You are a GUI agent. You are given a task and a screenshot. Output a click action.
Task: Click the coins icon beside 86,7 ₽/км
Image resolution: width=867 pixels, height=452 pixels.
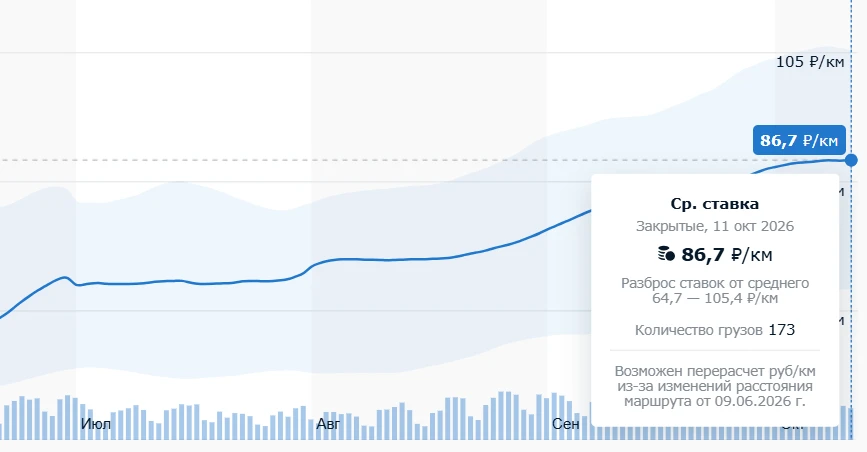[x=666, y=254]
